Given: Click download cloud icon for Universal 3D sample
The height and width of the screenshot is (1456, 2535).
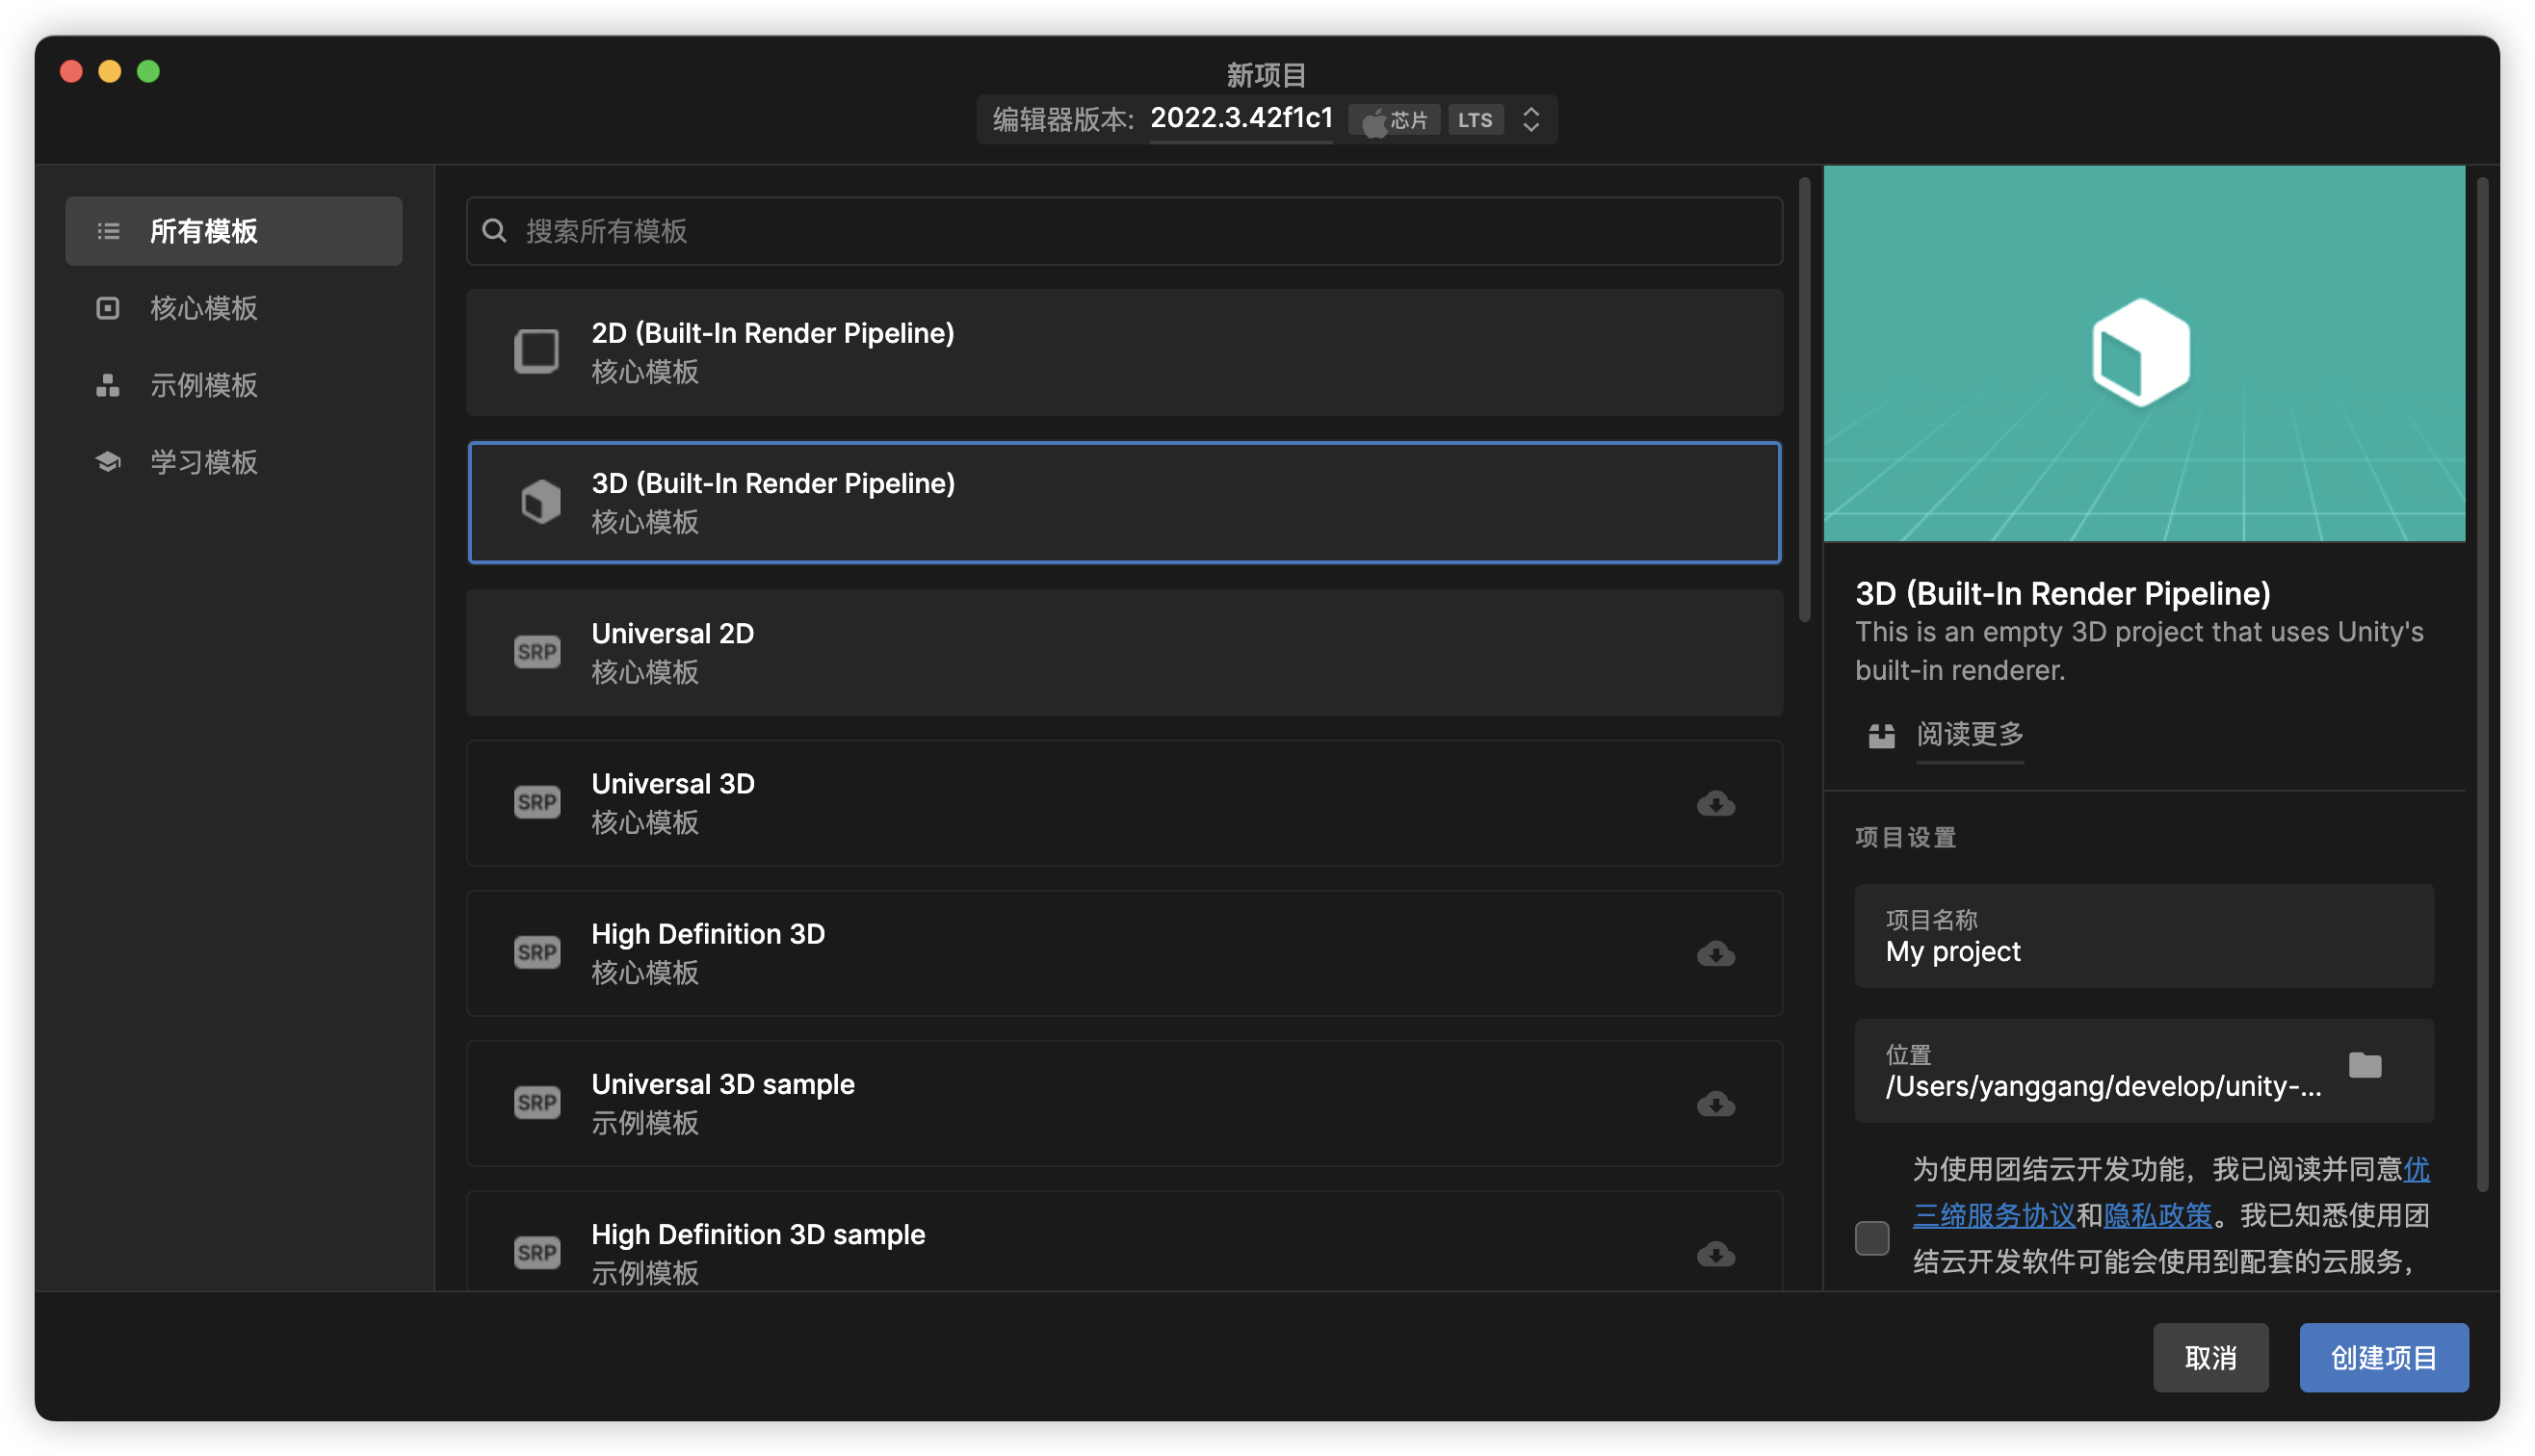Looking at the screenshot, I should (x=1715, y=1103).
